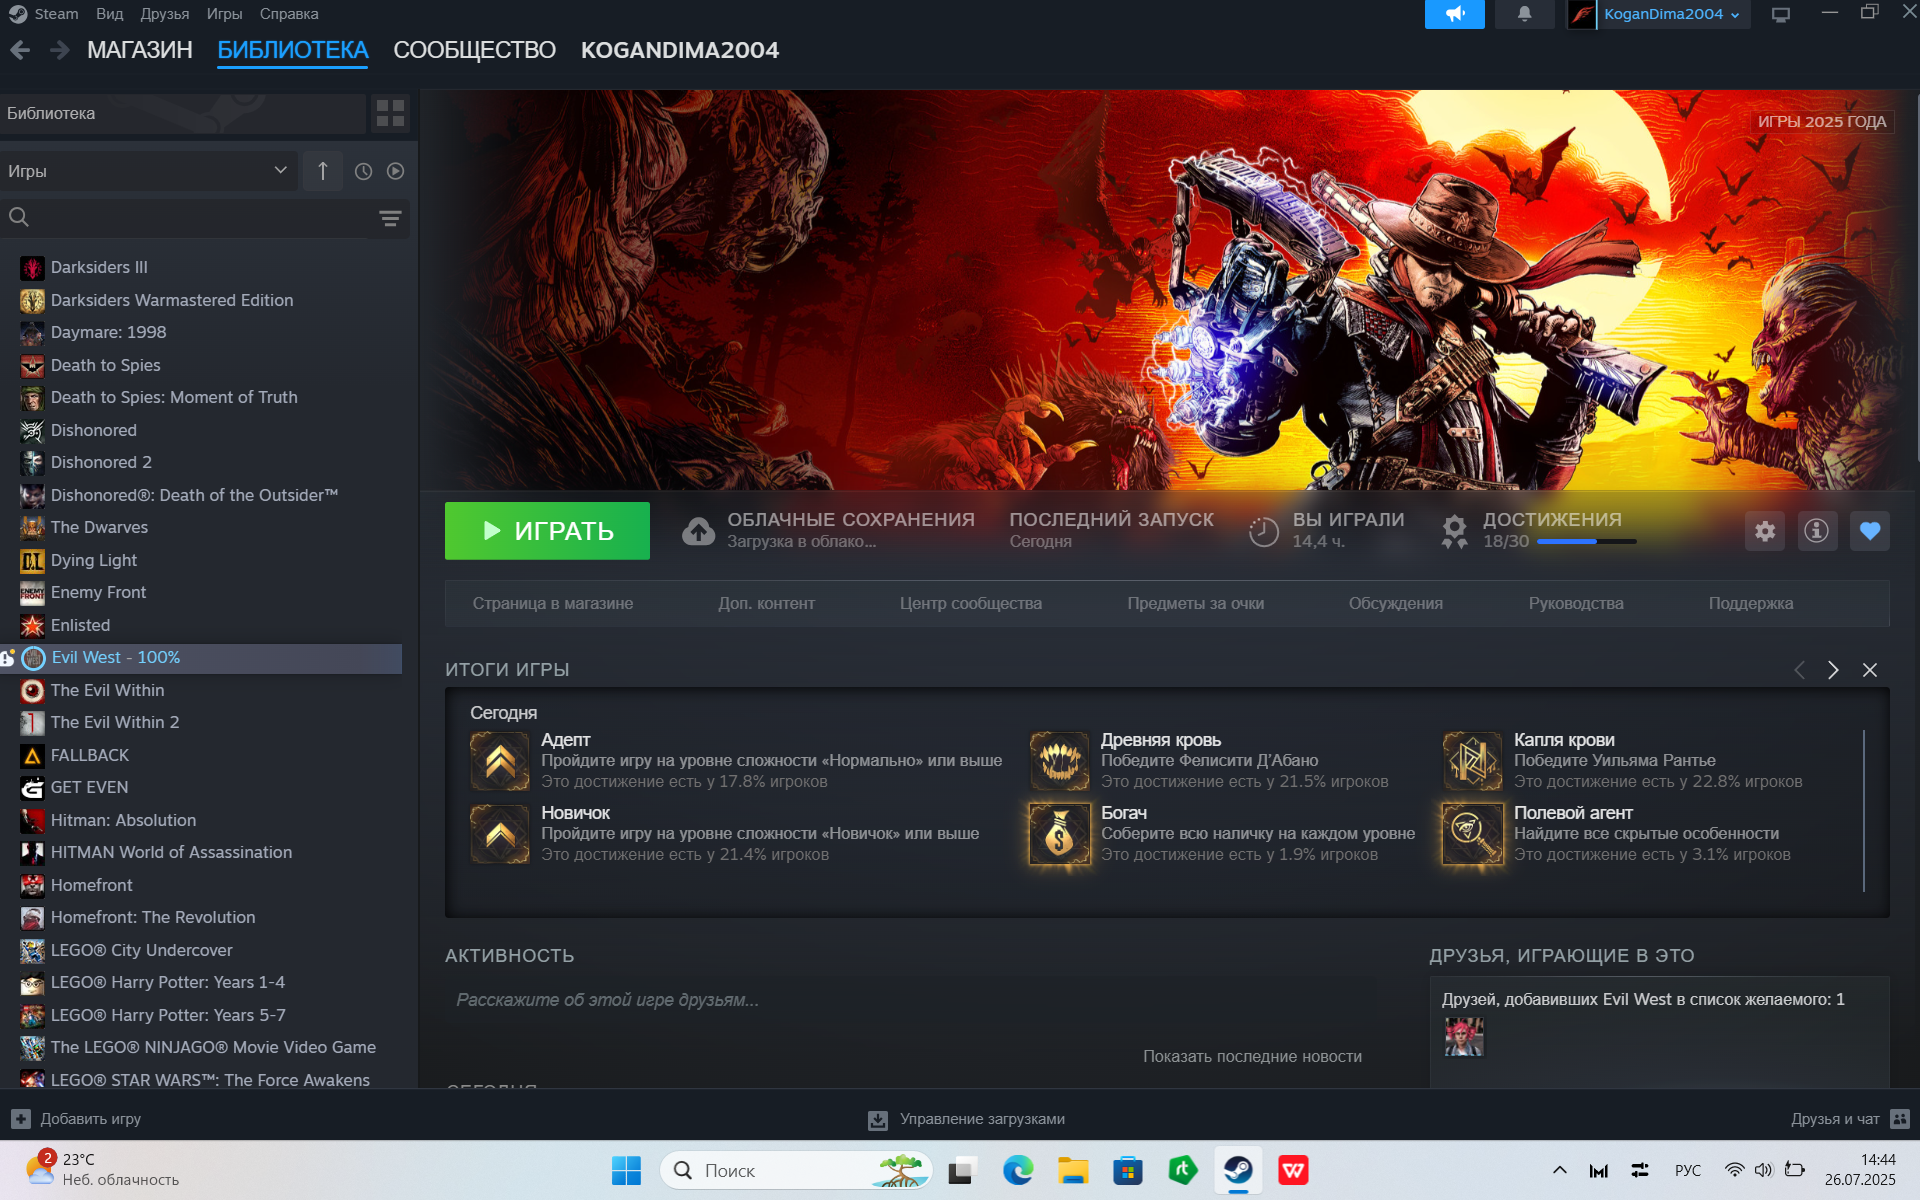The height and width of the screenshot is (1200, 1920).
Task: Close the game summary panel
Action: [1870, 670]
